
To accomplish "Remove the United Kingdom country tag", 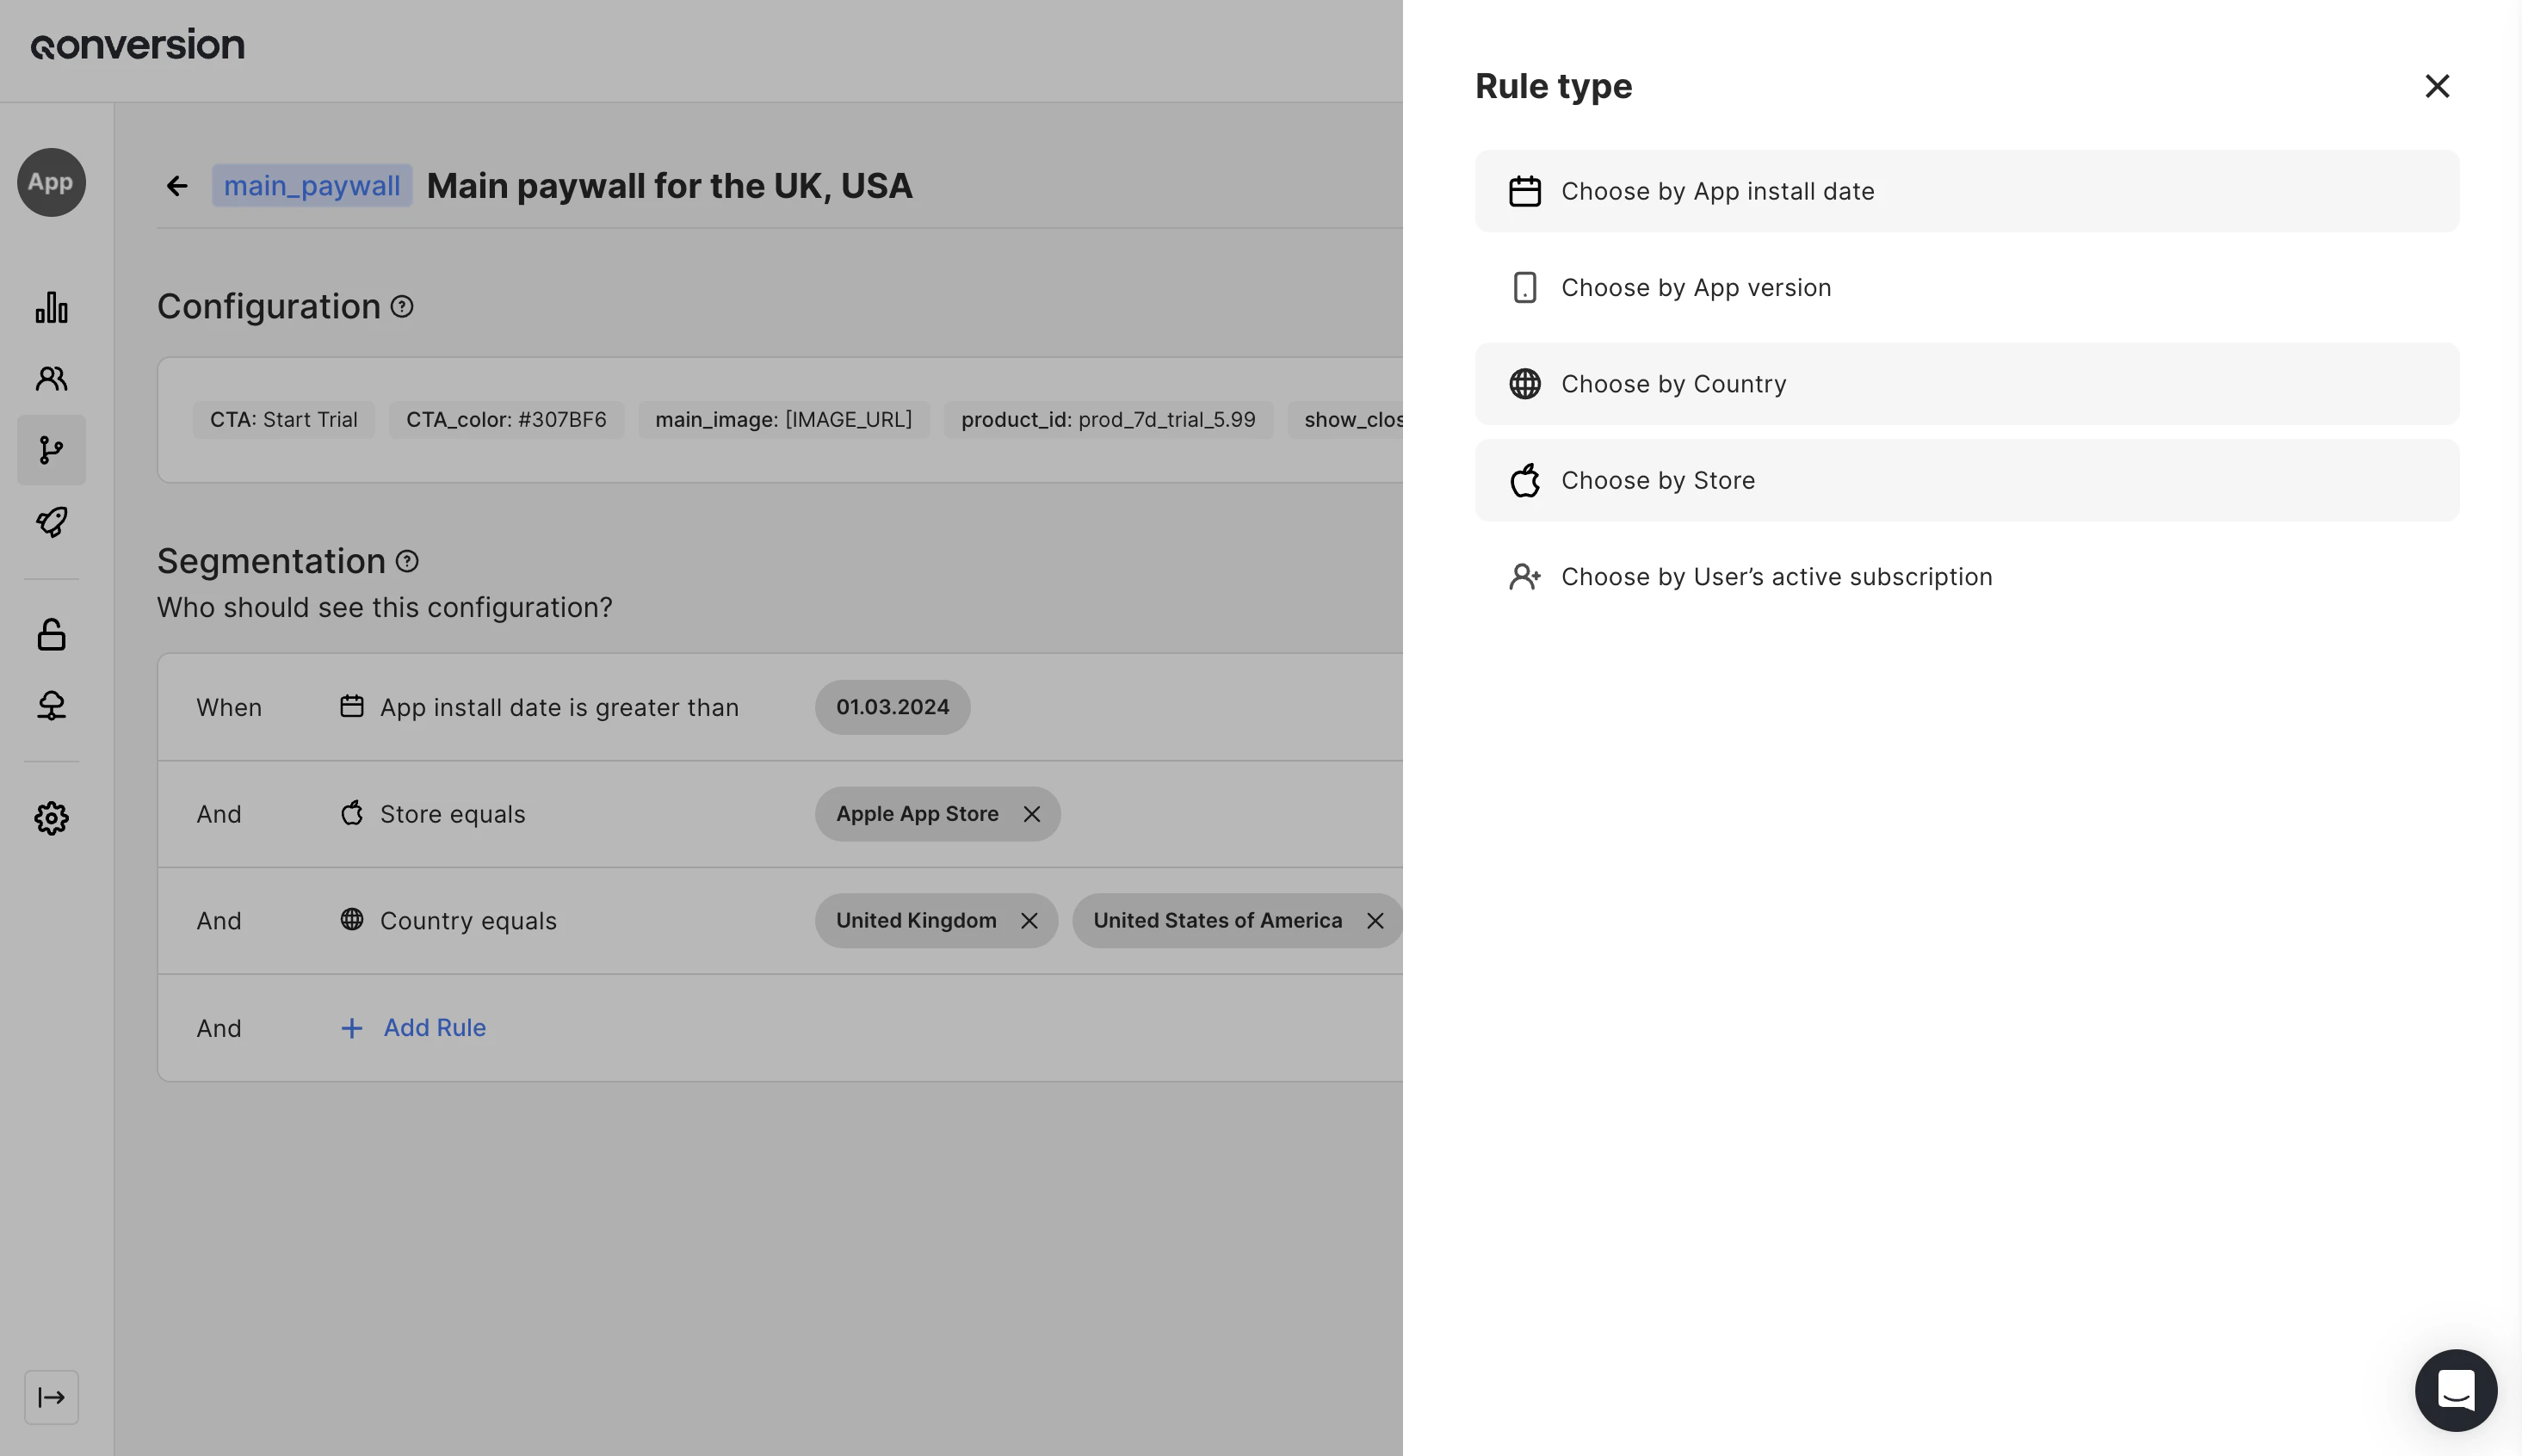I will (x=1029, y=921).
